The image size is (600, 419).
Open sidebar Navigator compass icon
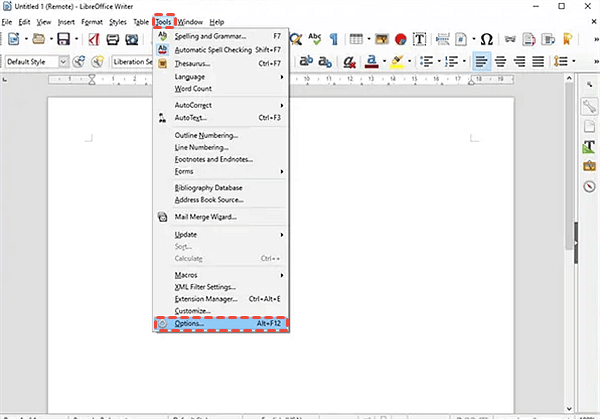(589, 186)
